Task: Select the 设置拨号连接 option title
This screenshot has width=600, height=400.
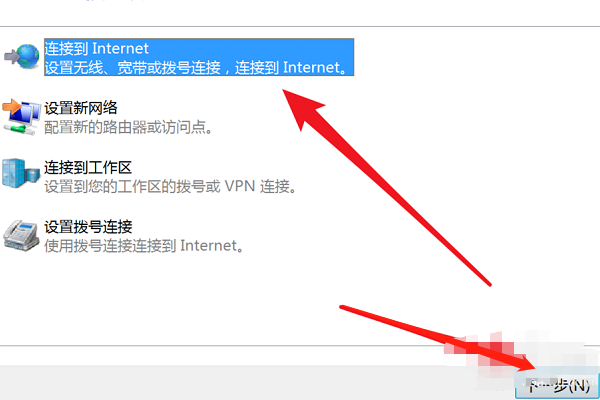Action: coord(88,227)
